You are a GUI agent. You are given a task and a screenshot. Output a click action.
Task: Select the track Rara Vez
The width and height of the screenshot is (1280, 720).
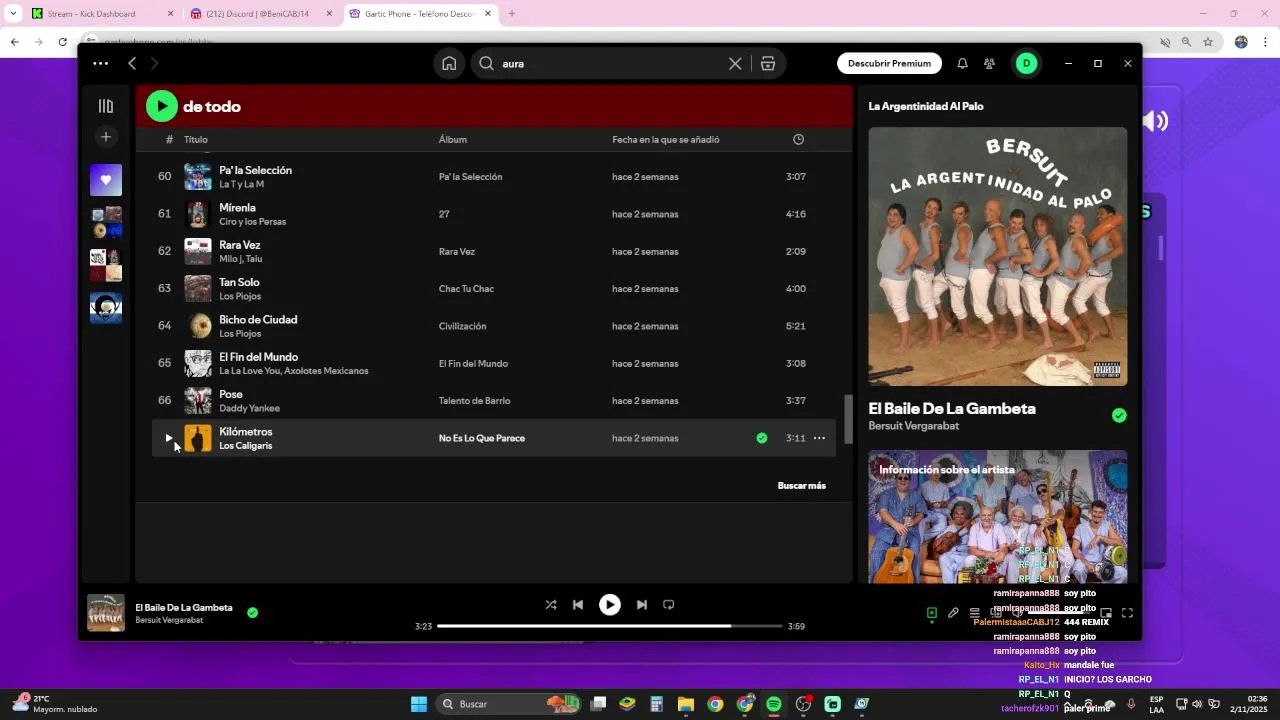pyautogui.click(x=239, y=245)
